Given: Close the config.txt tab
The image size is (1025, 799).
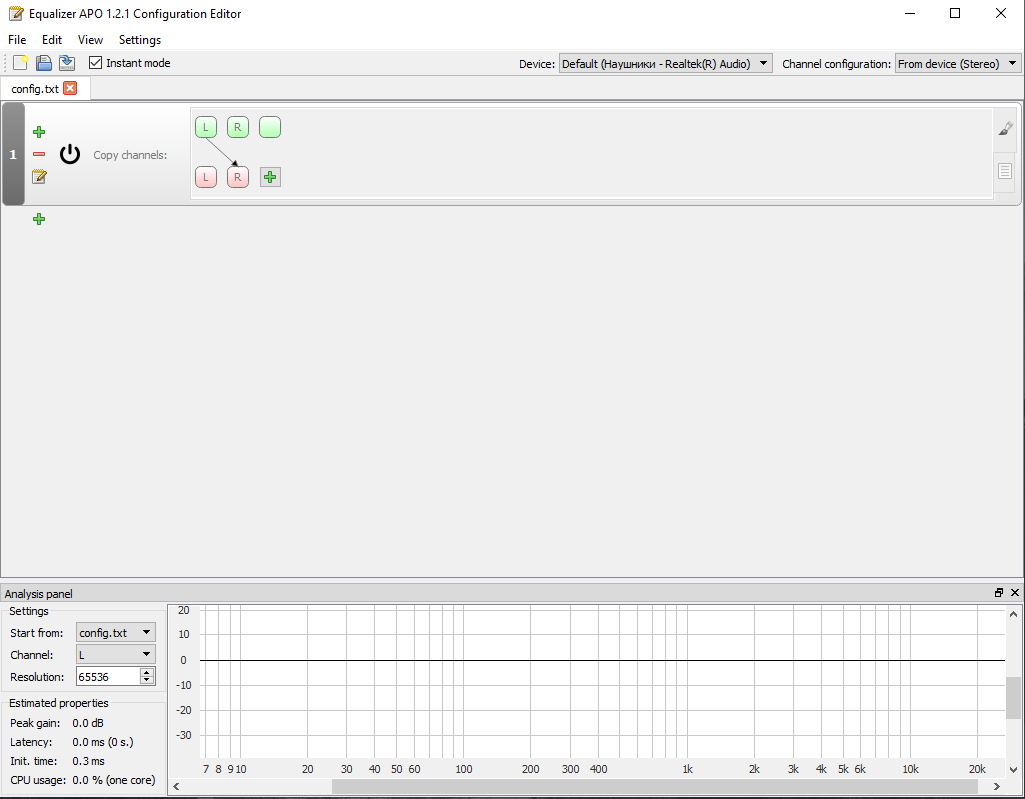Looking at the screenshot, I should 70,88.
